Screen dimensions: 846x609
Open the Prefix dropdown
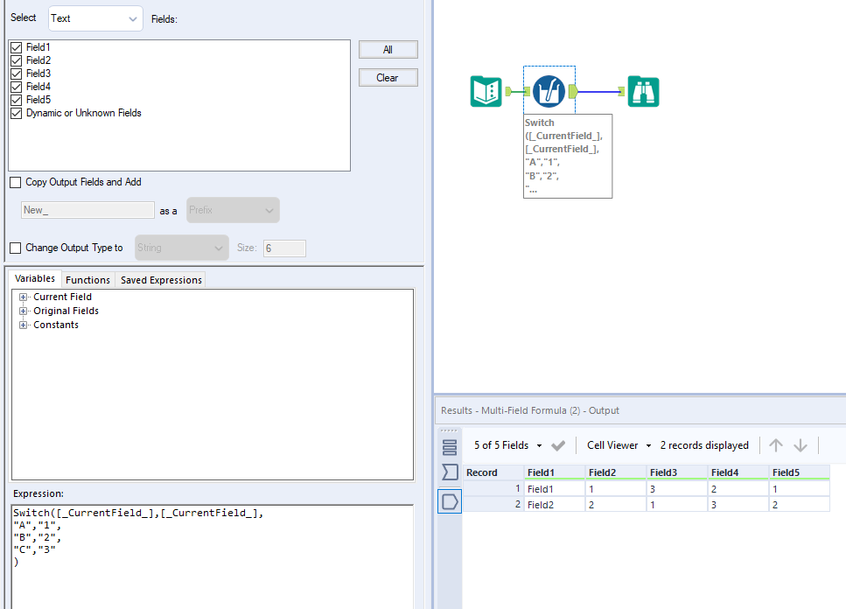pyautogui.click(x=233, y=210)
